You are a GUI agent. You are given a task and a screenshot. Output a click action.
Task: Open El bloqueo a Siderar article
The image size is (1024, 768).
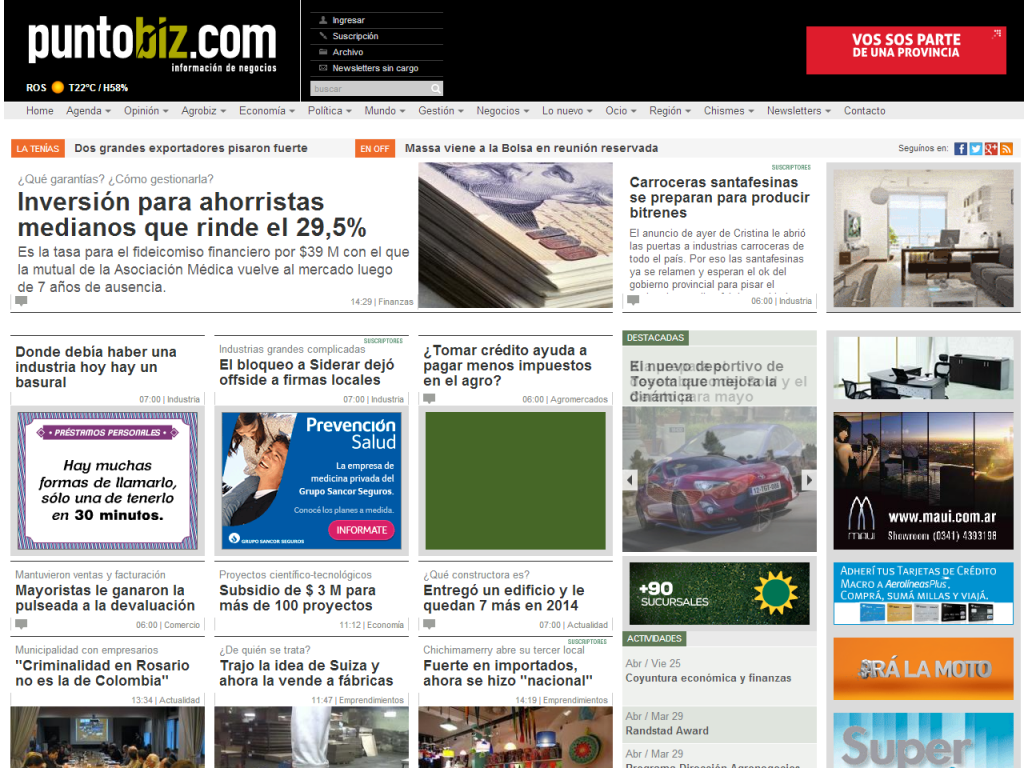coord(307,372)
